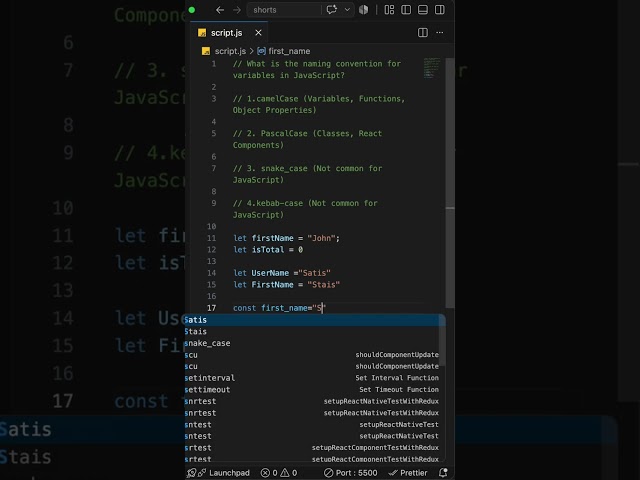Click the Prettier status item
This screenshot has height=480, width=640.
point(408,473)
